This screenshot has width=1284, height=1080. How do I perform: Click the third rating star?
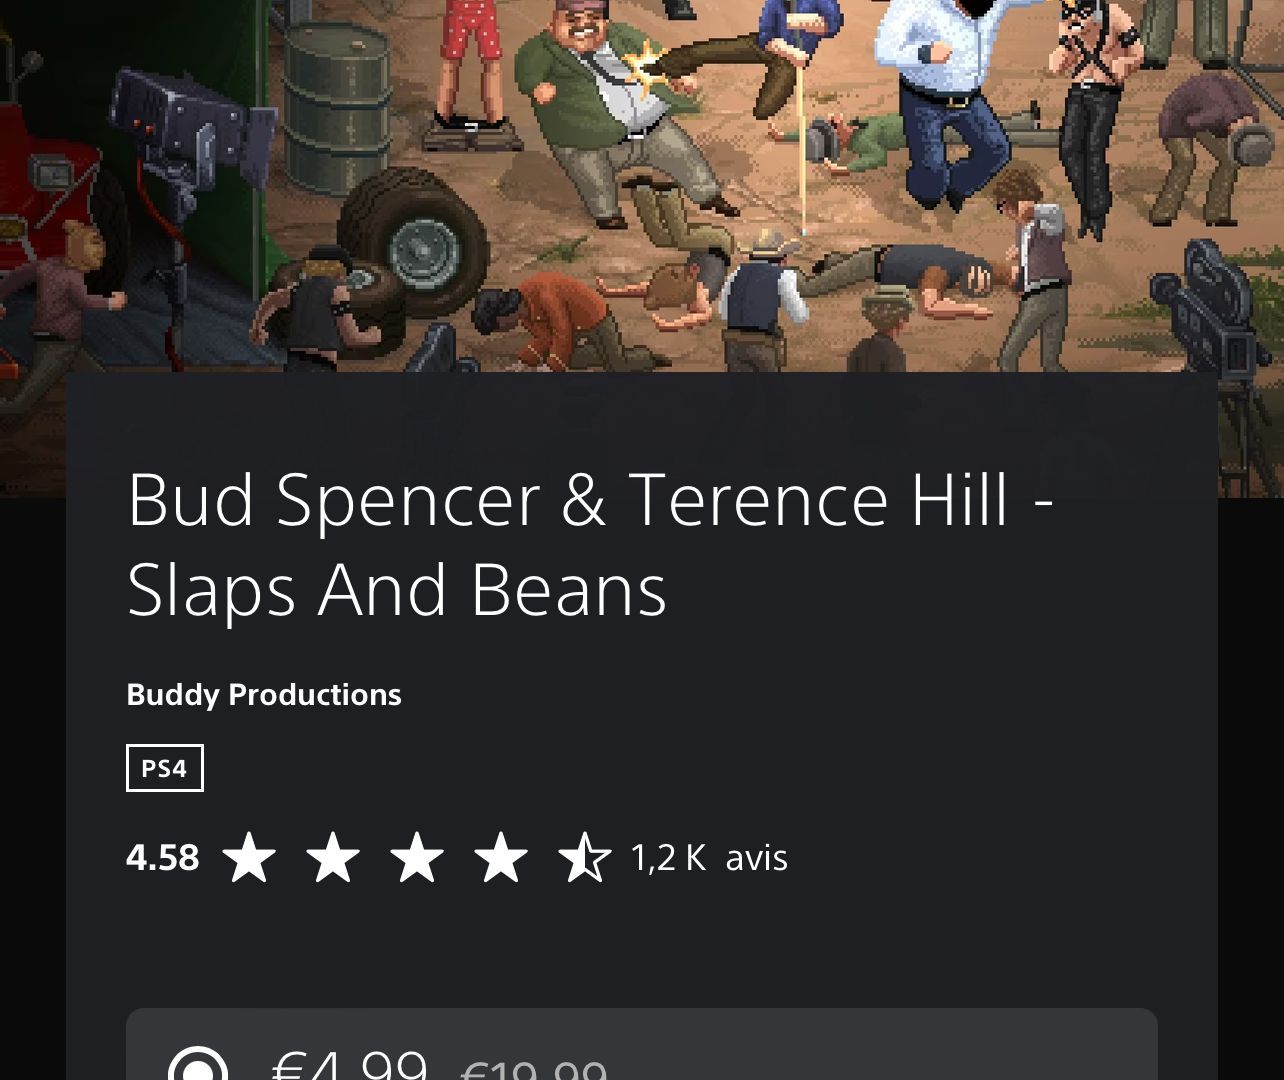[417, 858]
